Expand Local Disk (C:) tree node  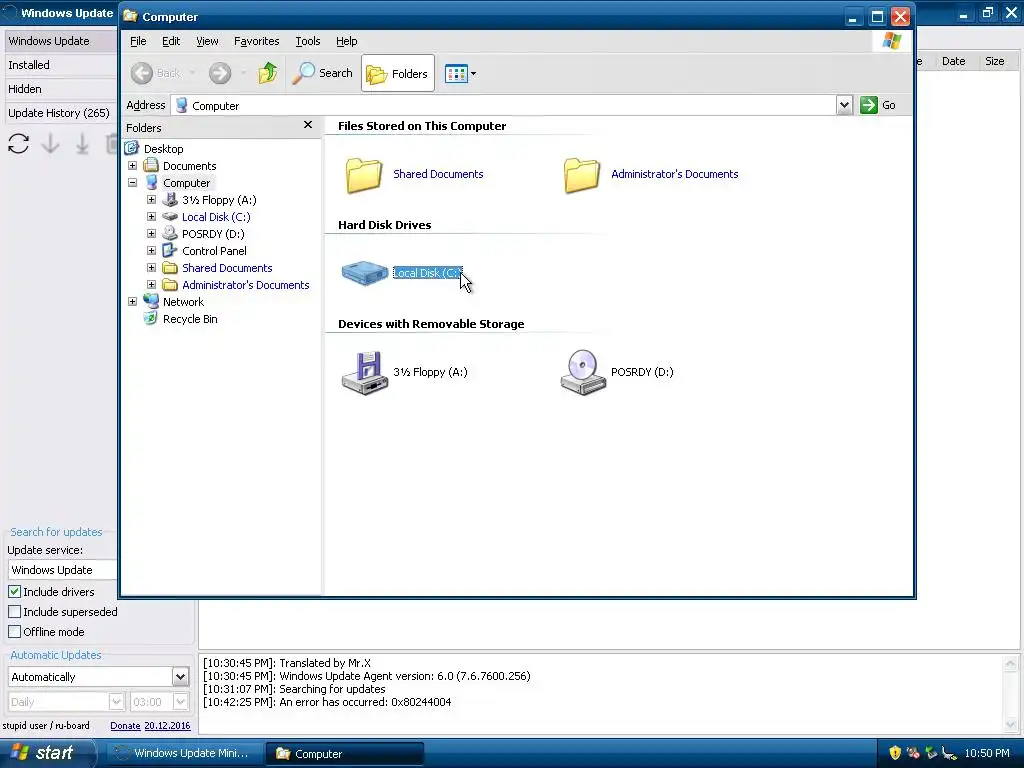(152, 217)
